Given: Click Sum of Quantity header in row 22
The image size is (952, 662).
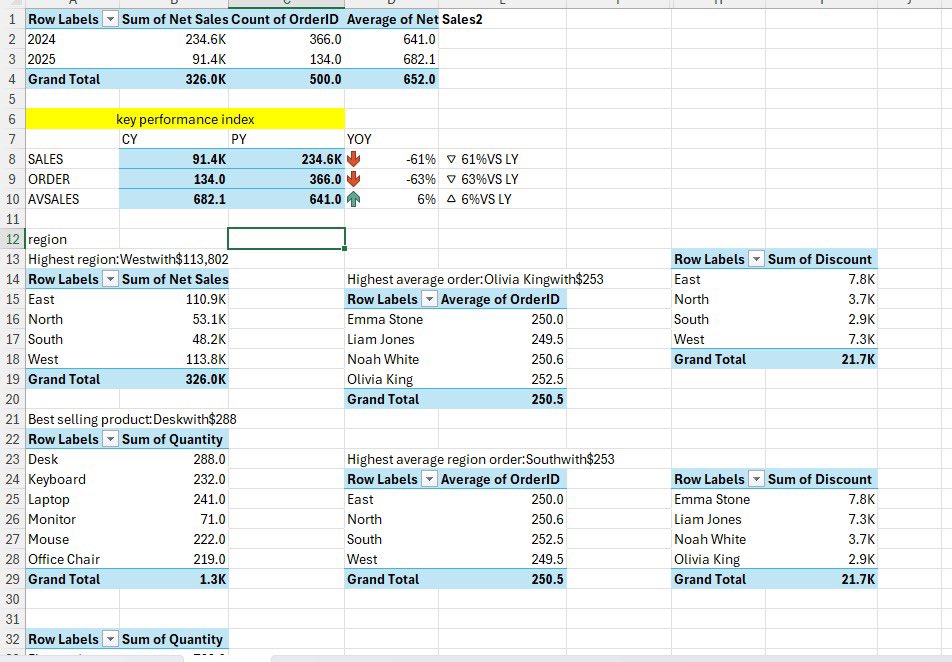Looking at the screenshot, I should (x=174, y=439).
